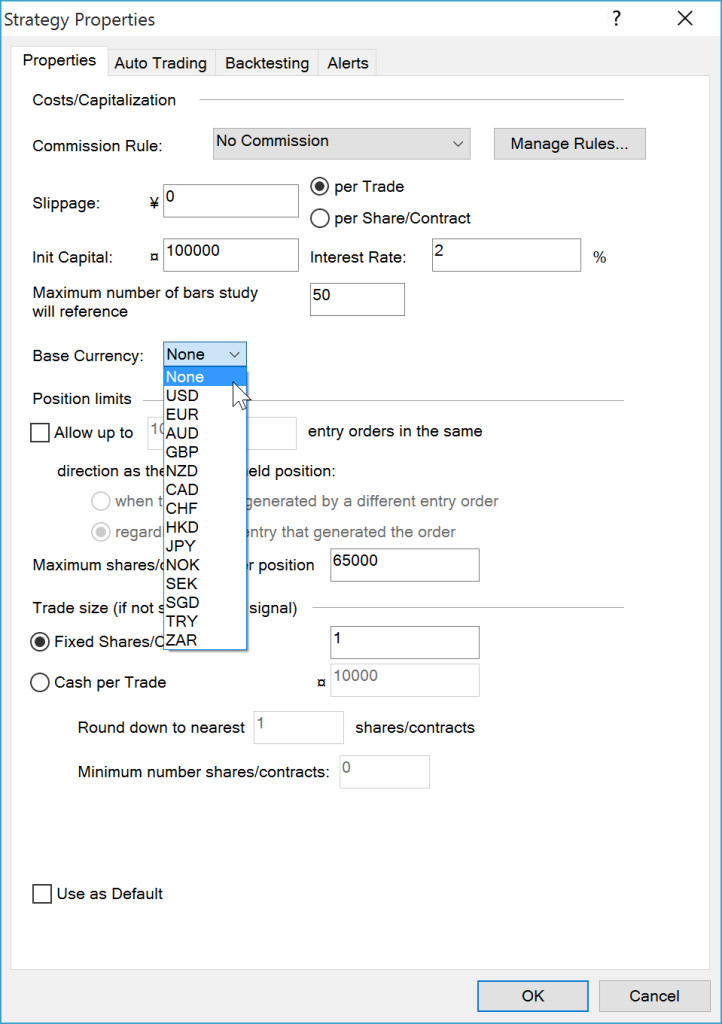The image size is (722, 1024).
Task: Choose HKD as base currency
Action: pos(205,527)
